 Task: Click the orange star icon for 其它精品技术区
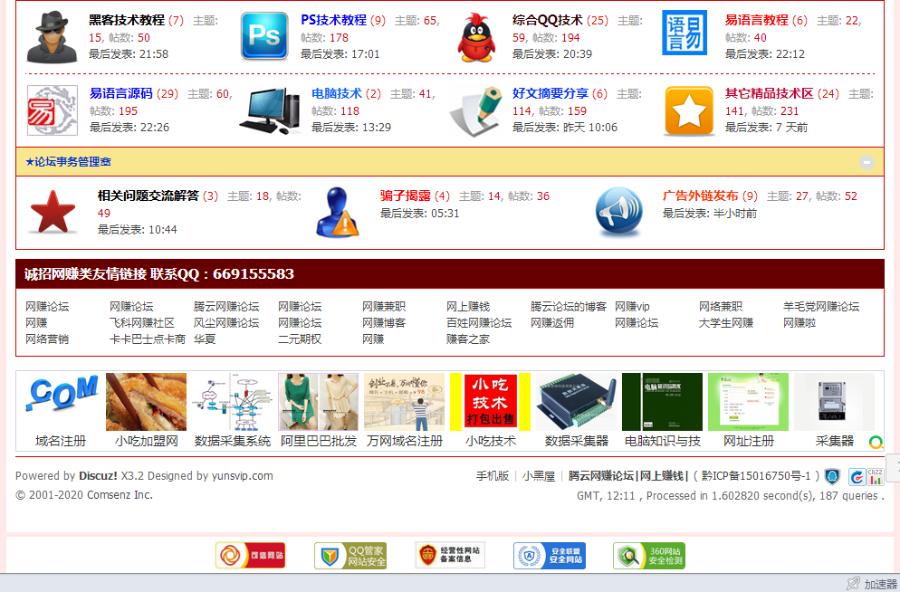click(x=689, y=110)
